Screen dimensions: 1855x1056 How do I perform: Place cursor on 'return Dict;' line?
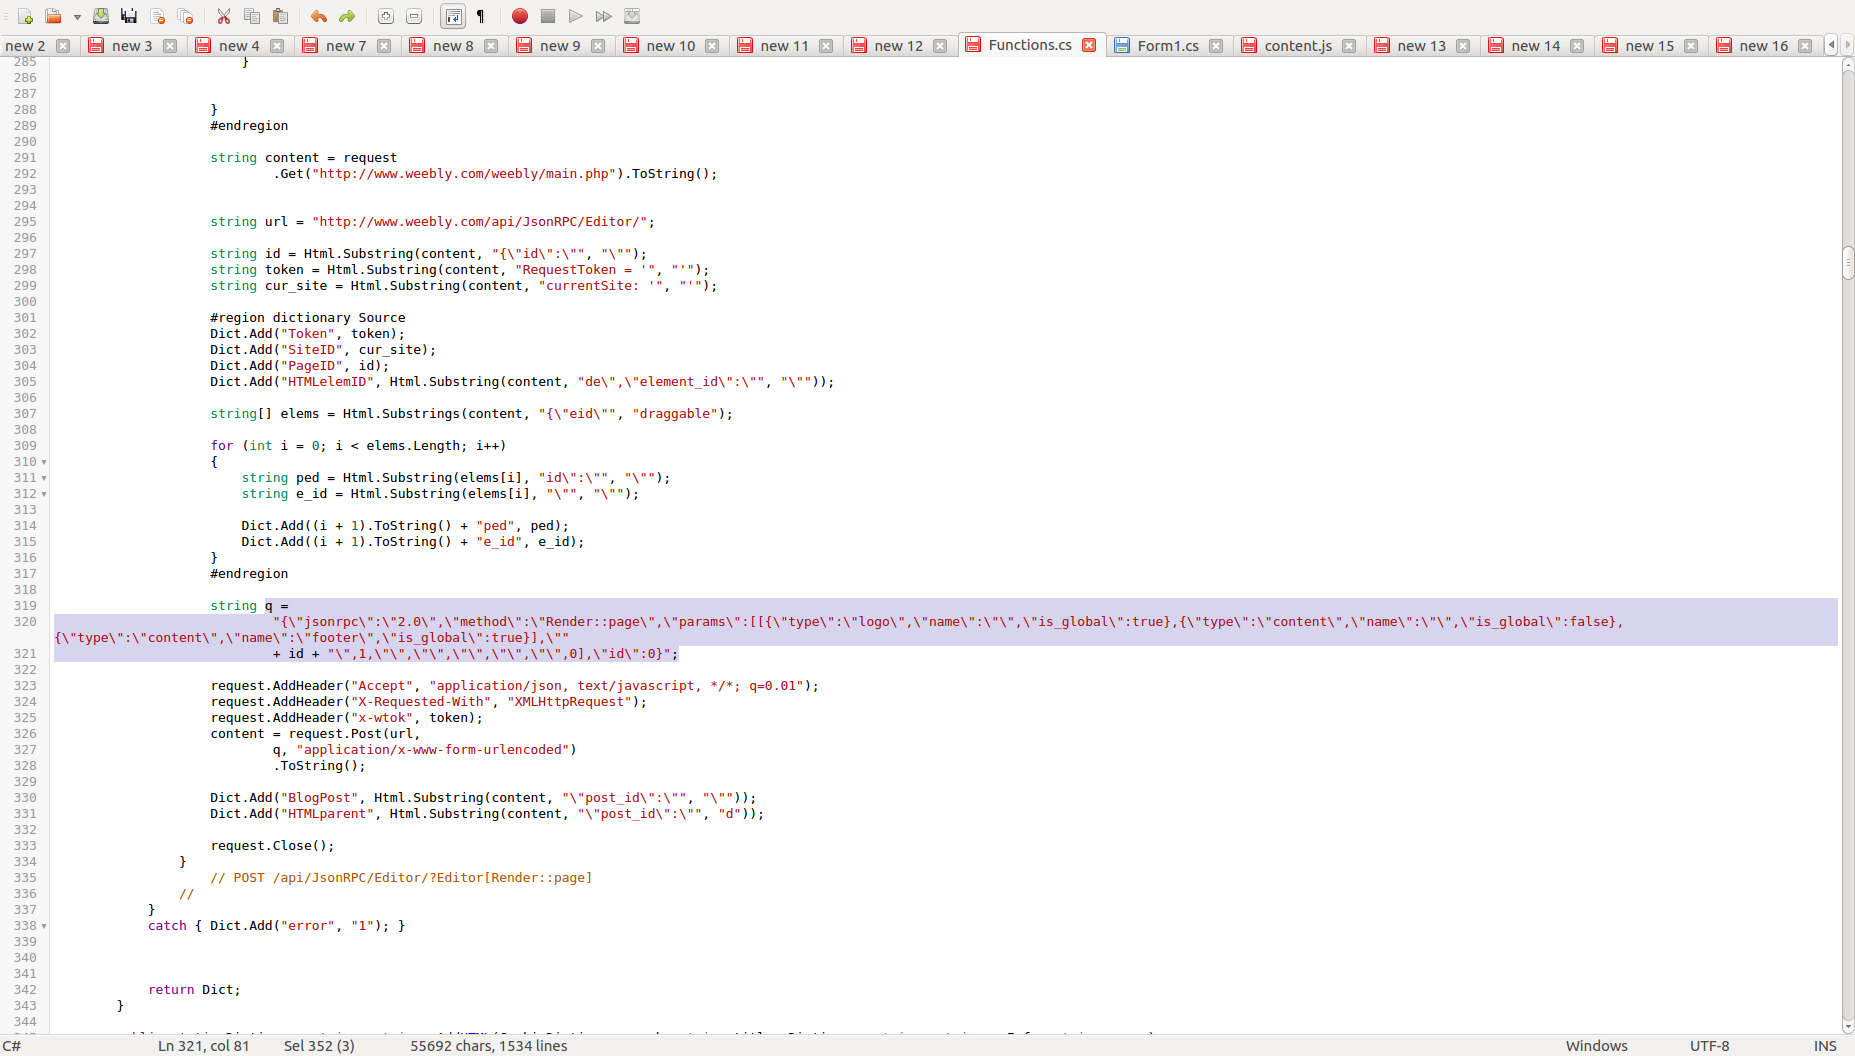coord(194,990)
